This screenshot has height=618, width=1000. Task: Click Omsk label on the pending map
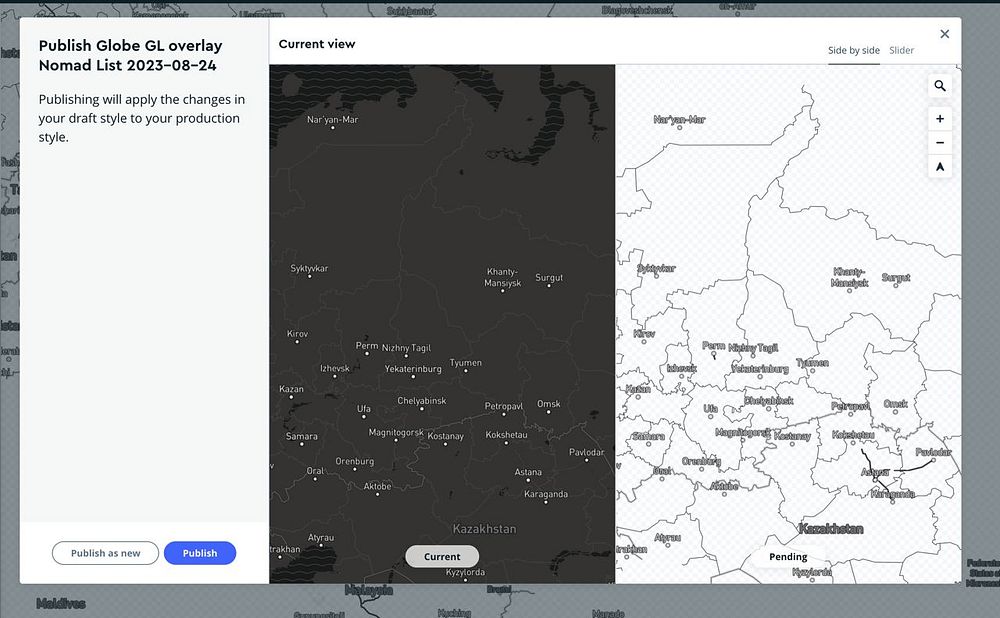point(895,404)
